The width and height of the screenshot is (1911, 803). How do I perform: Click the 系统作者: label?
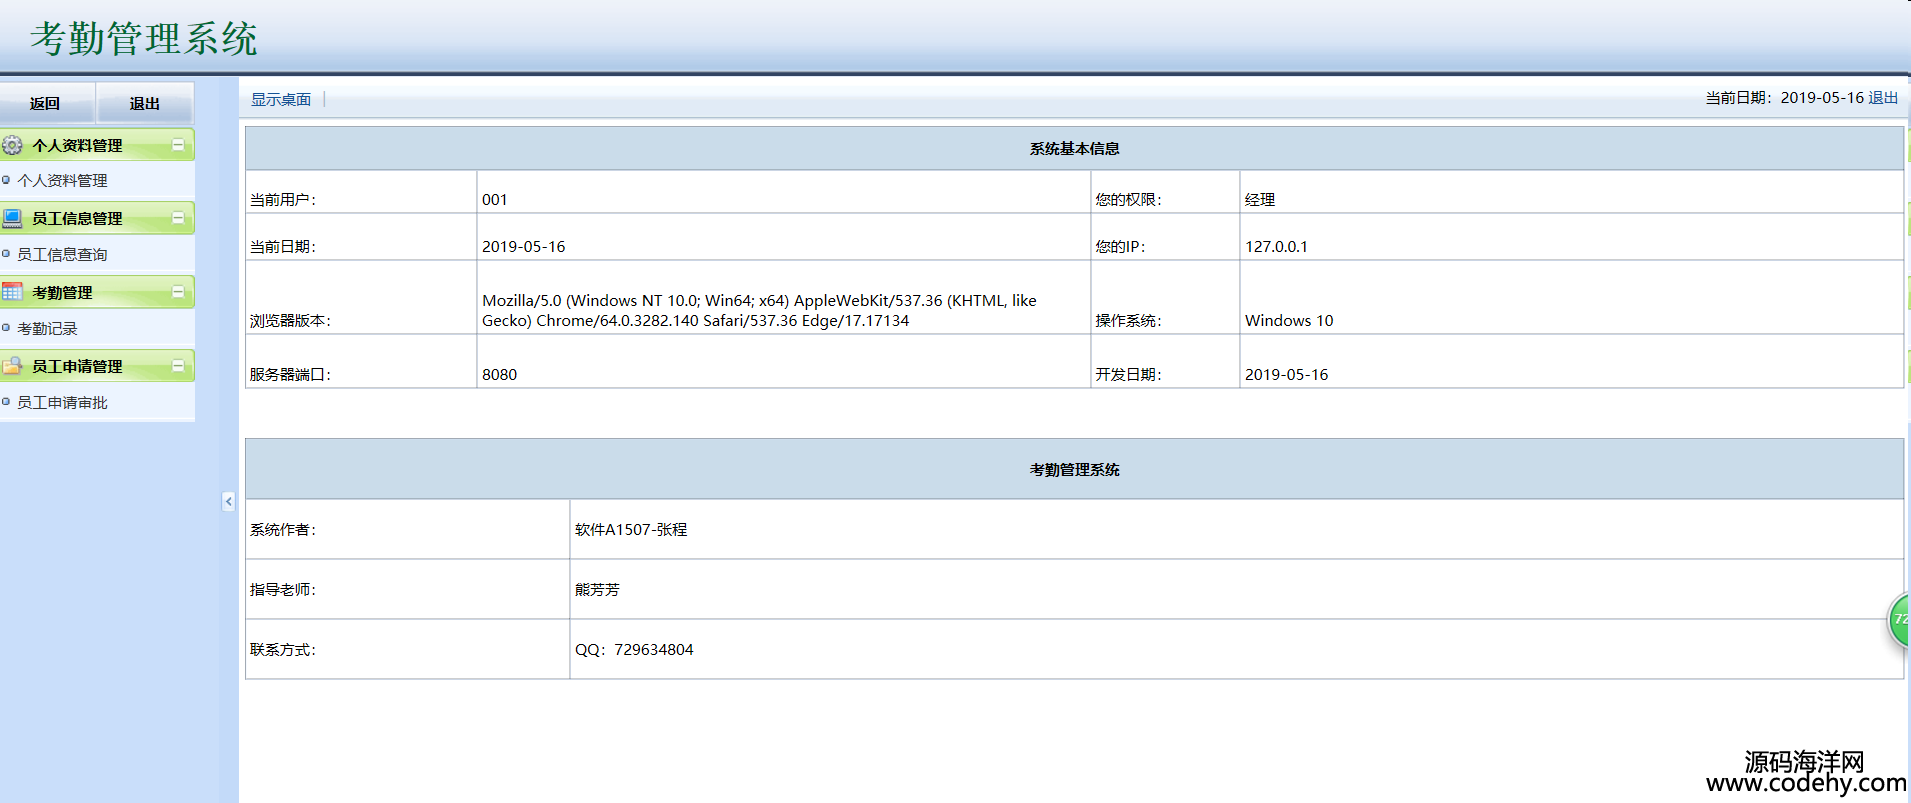click(283, 530)
